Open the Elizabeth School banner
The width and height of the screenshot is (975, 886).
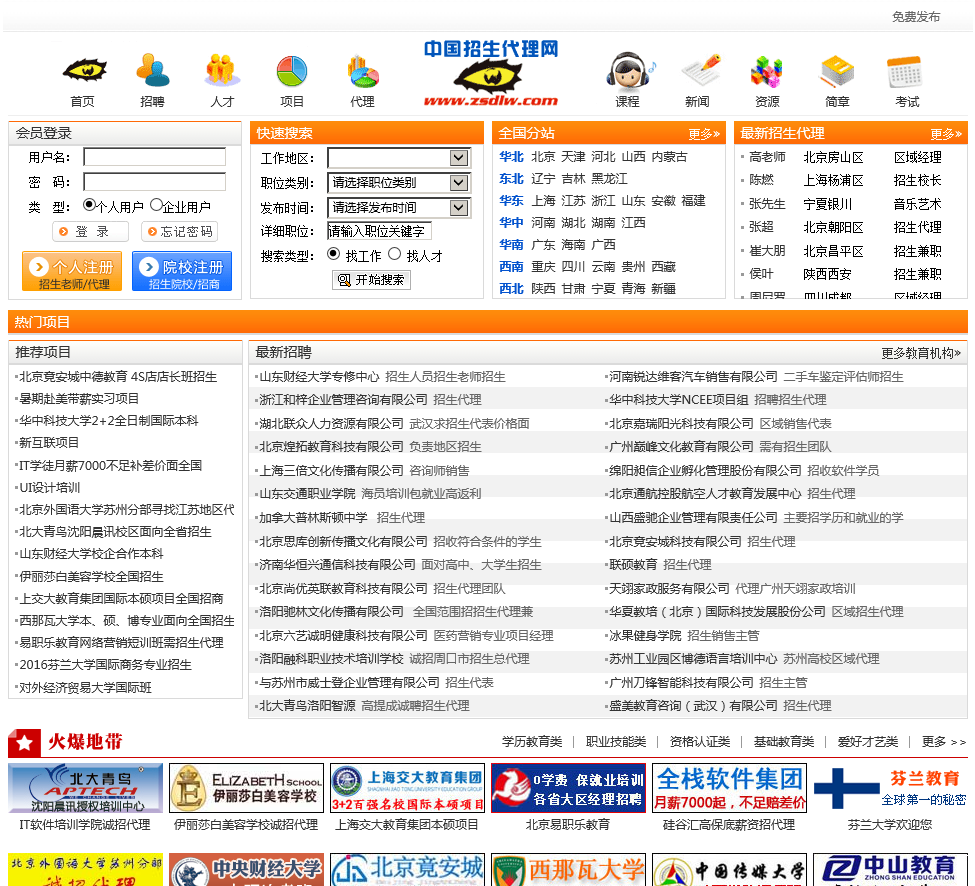tap(246, 788)
